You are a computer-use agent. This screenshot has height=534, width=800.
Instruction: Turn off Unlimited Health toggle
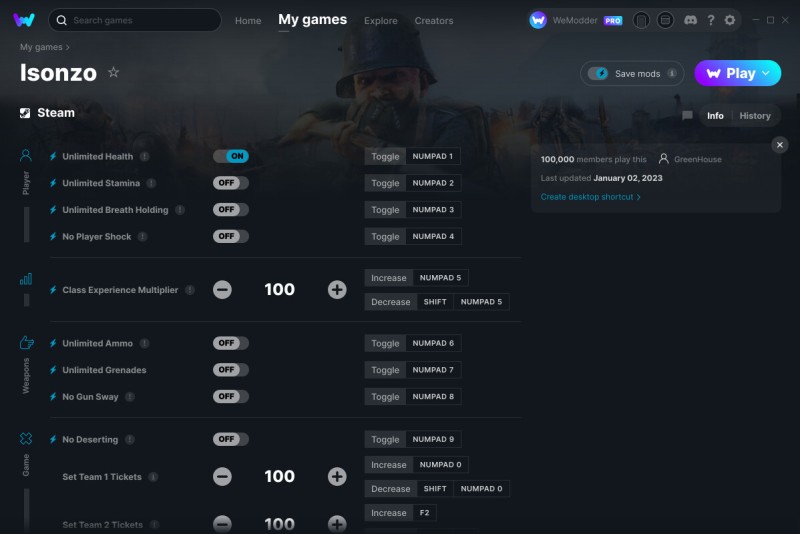click(x=231, y=156)
